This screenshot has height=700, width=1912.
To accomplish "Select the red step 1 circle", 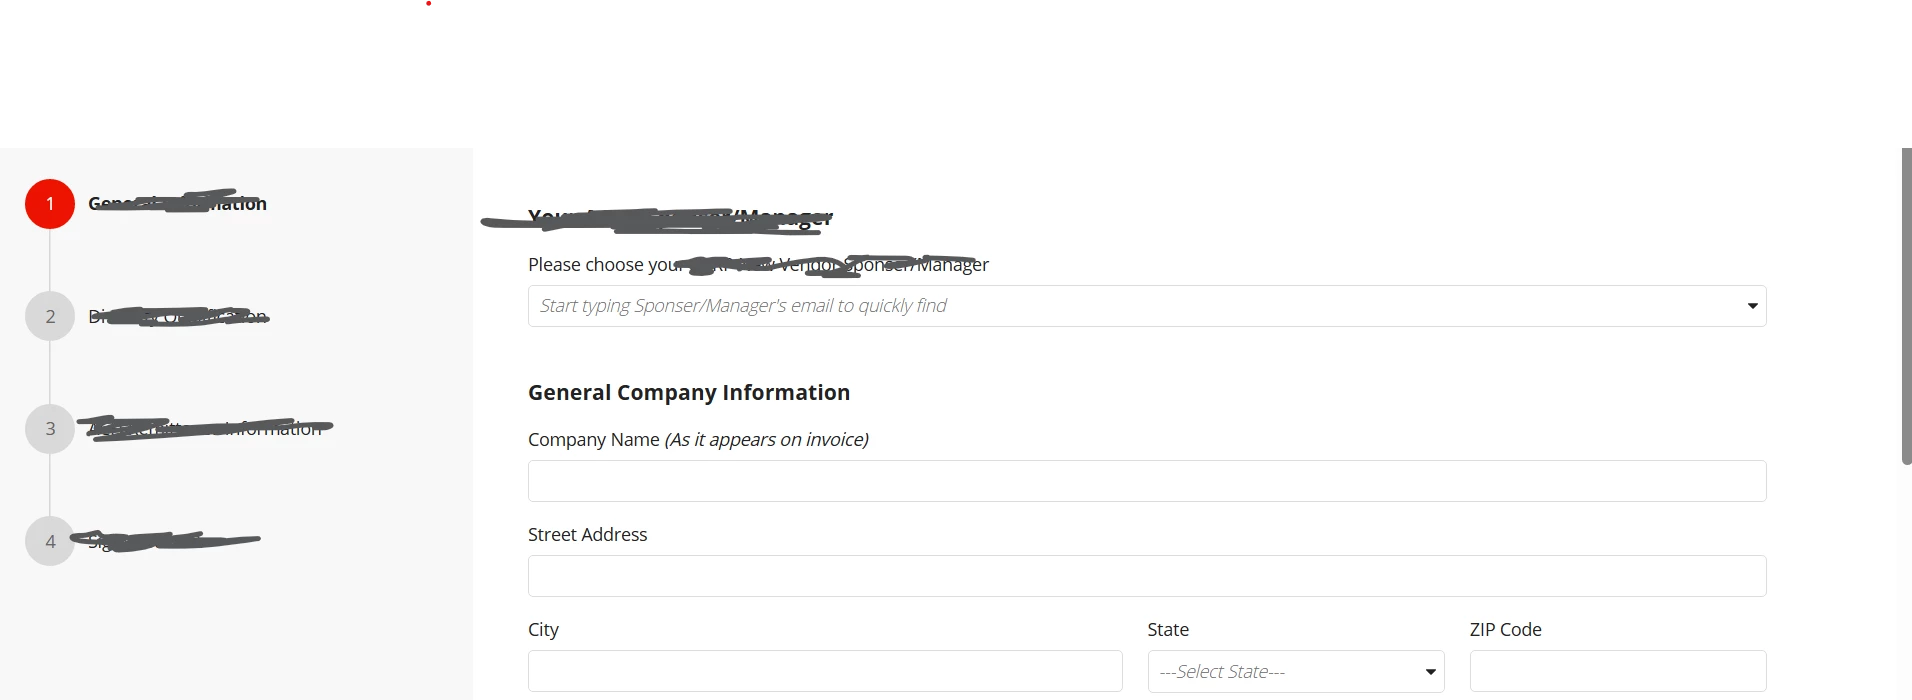I will [x=50, y=204].
